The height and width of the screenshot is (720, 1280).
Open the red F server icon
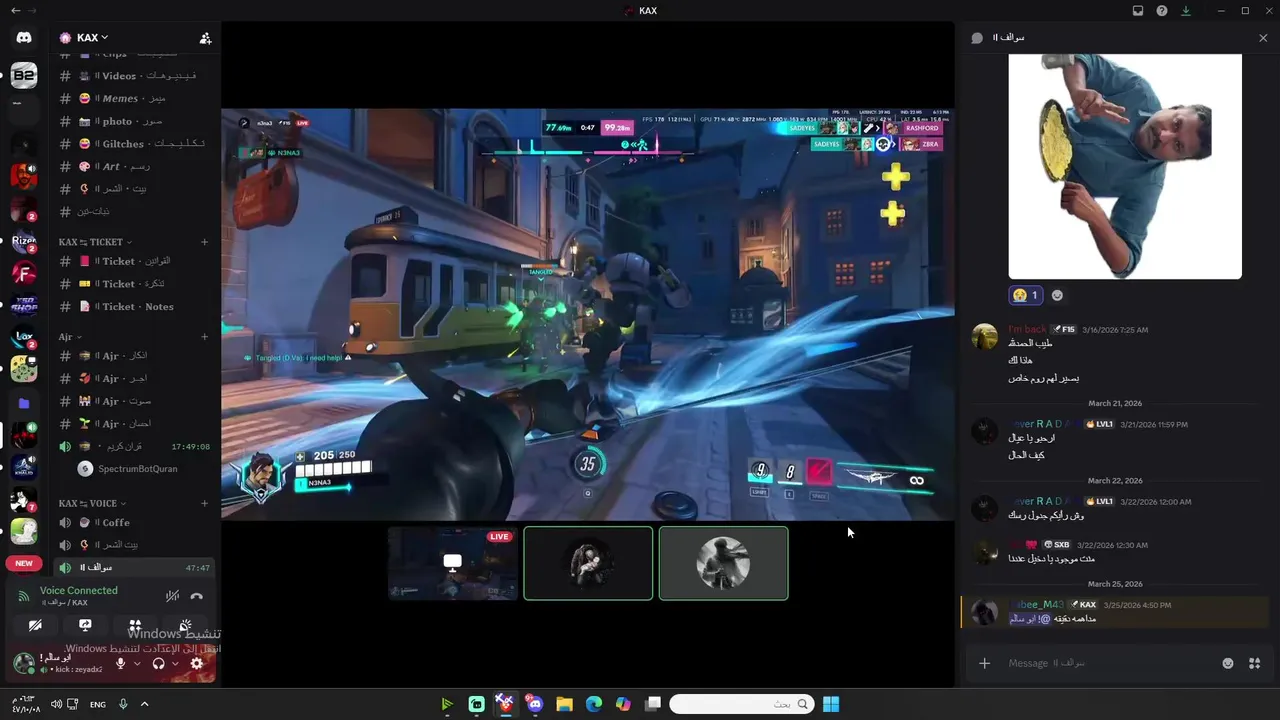click(24, 273)
